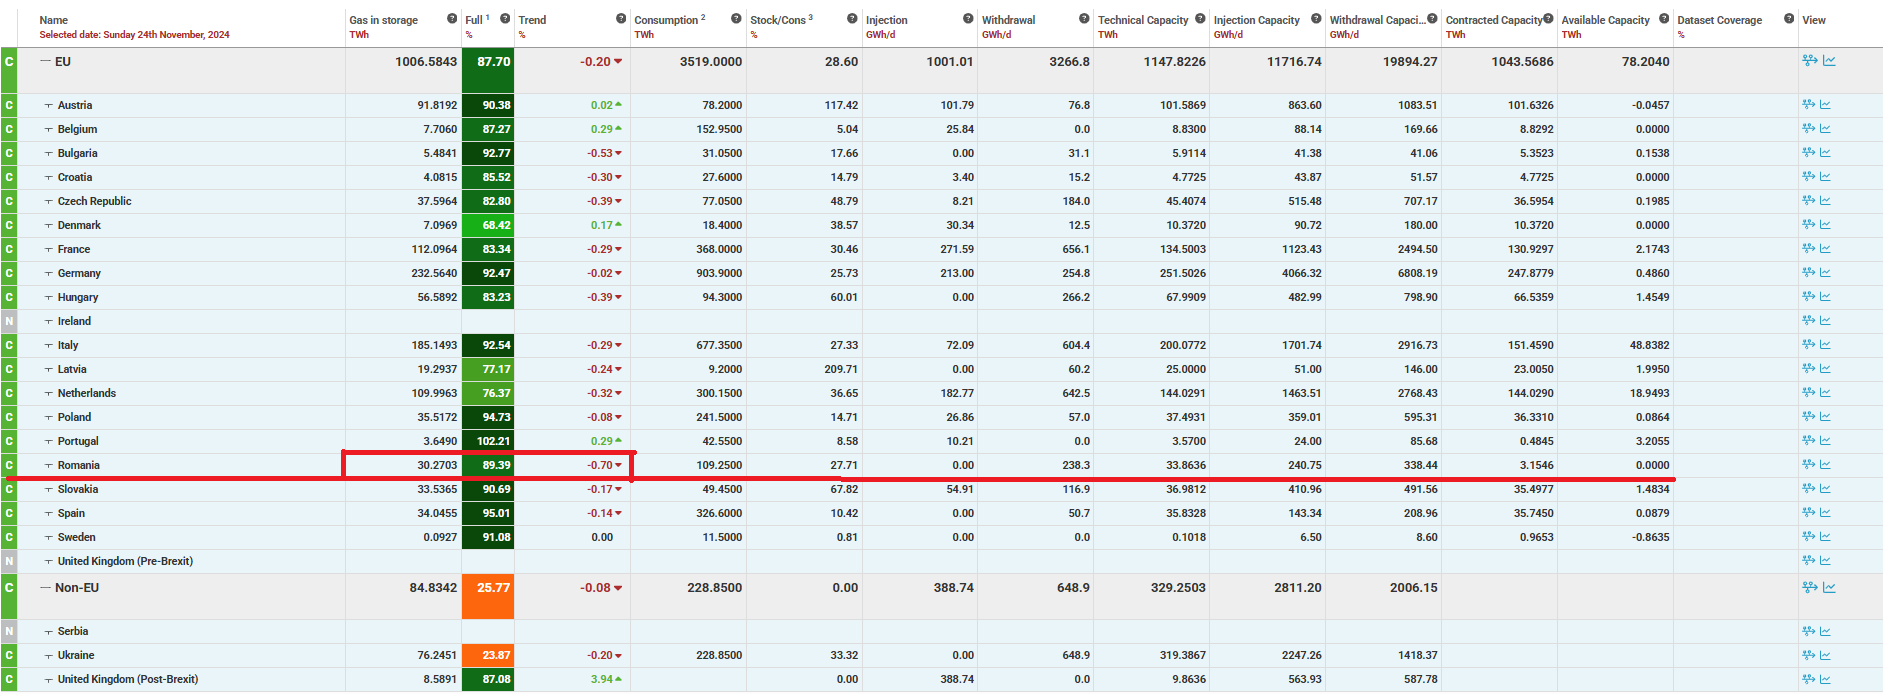
Task: Click the help icon next to Trend
Action: pos(621,19)
